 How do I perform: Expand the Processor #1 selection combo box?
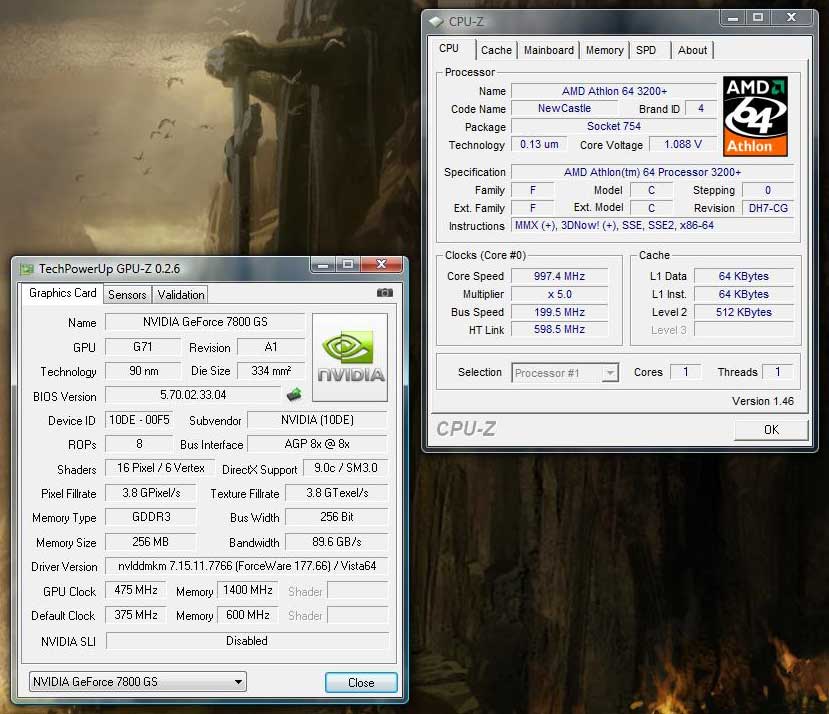pyautogui.click(x=565, y=373)
